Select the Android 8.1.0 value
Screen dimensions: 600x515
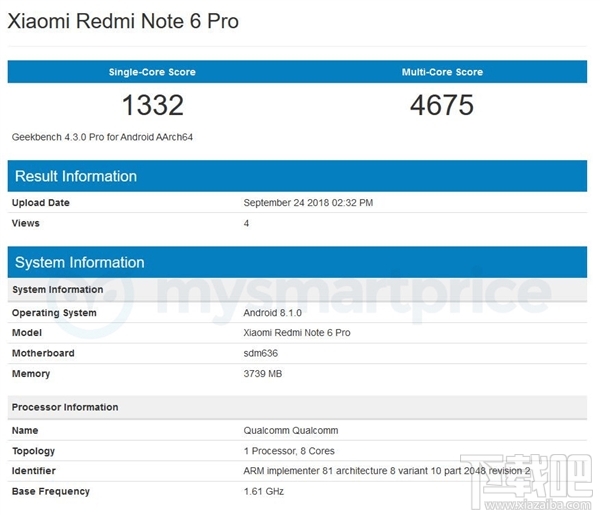pos(272,313)
